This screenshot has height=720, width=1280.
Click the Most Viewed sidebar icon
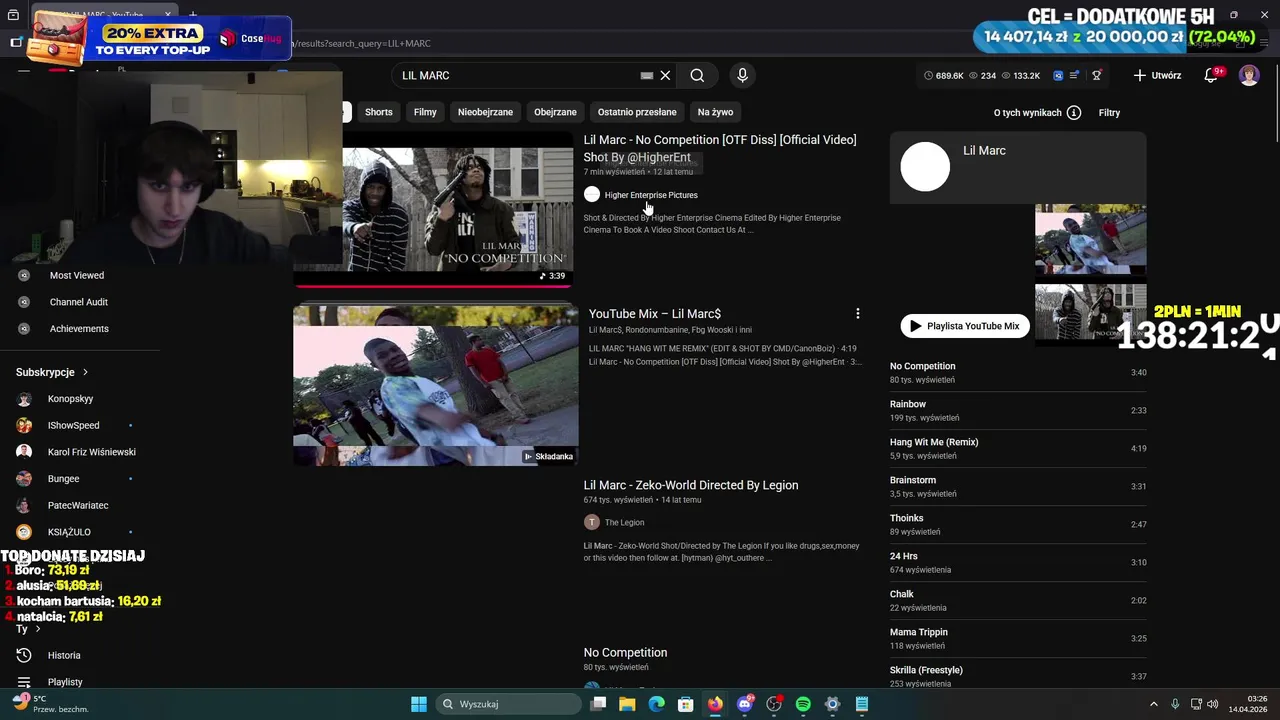(x=24, y=275)
